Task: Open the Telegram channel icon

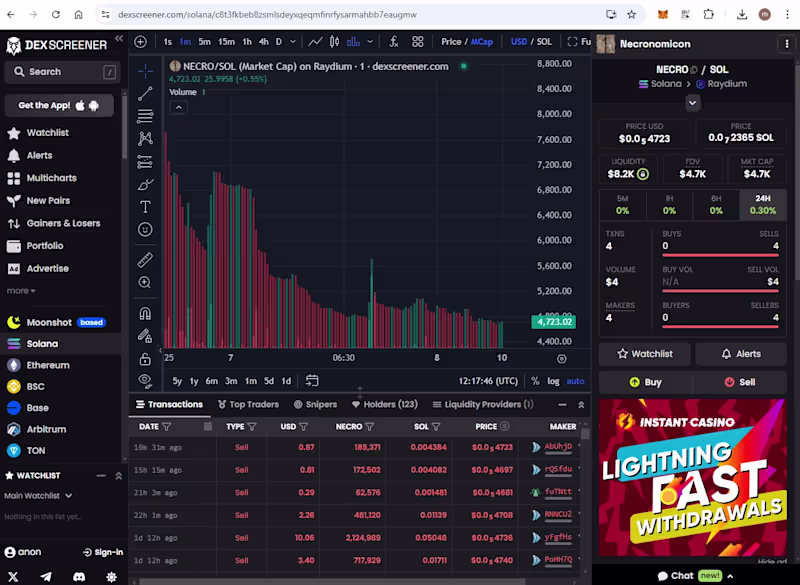Action: [x=46, y=576]
